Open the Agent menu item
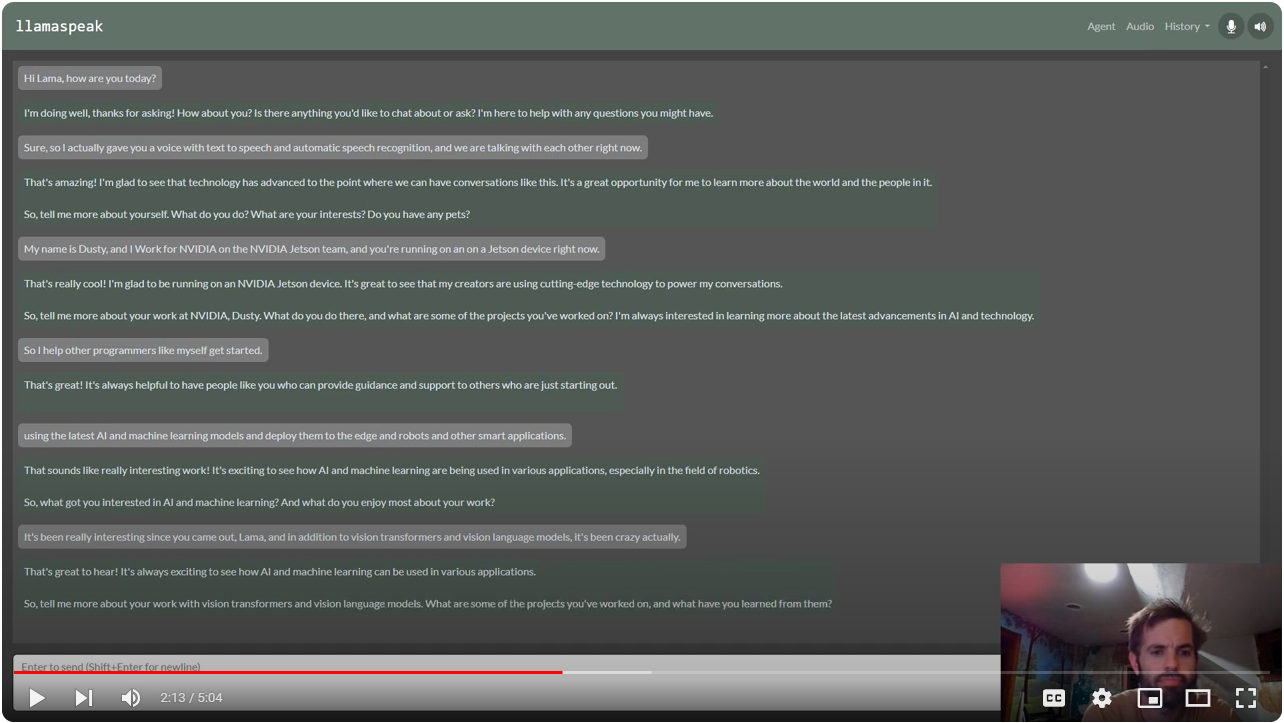Viewport: 1284px width, 723px height. pyautogui.click(x=1101, y=27)
